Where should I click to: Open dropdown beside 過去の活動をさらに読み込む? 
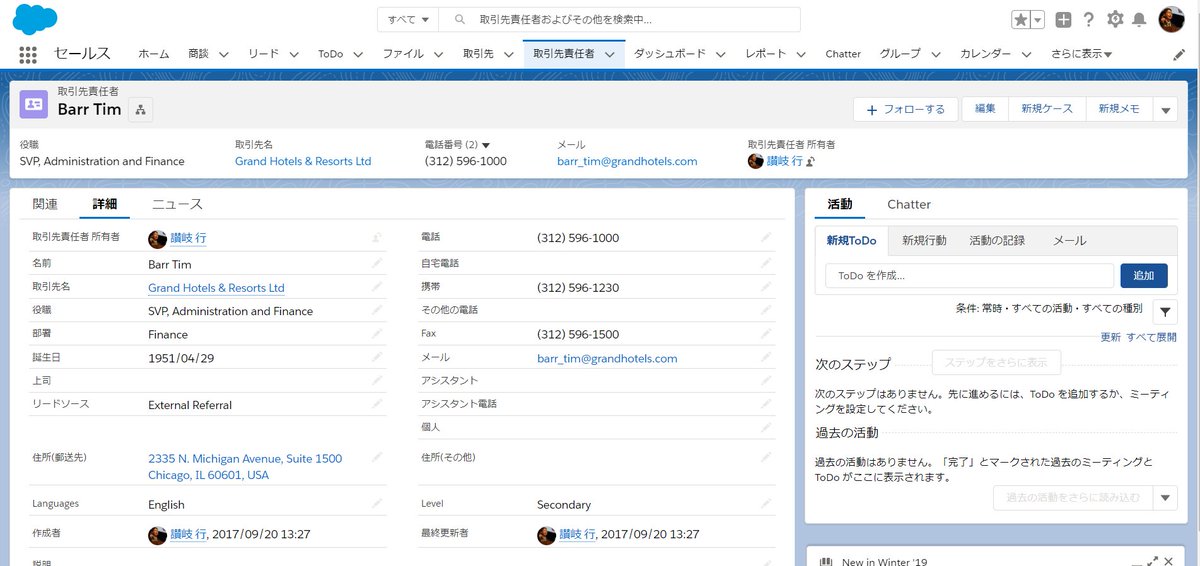point(1166,498)
